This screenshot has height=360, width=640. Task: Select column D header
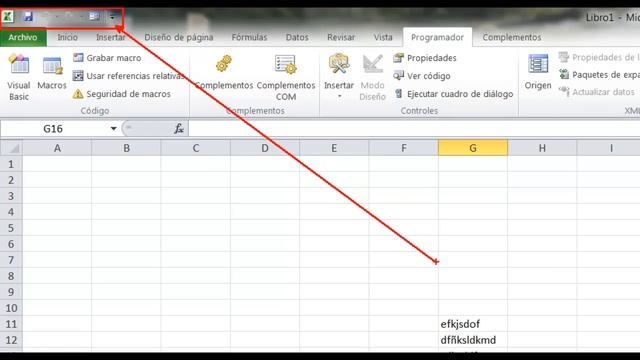(x=265, y=148)
